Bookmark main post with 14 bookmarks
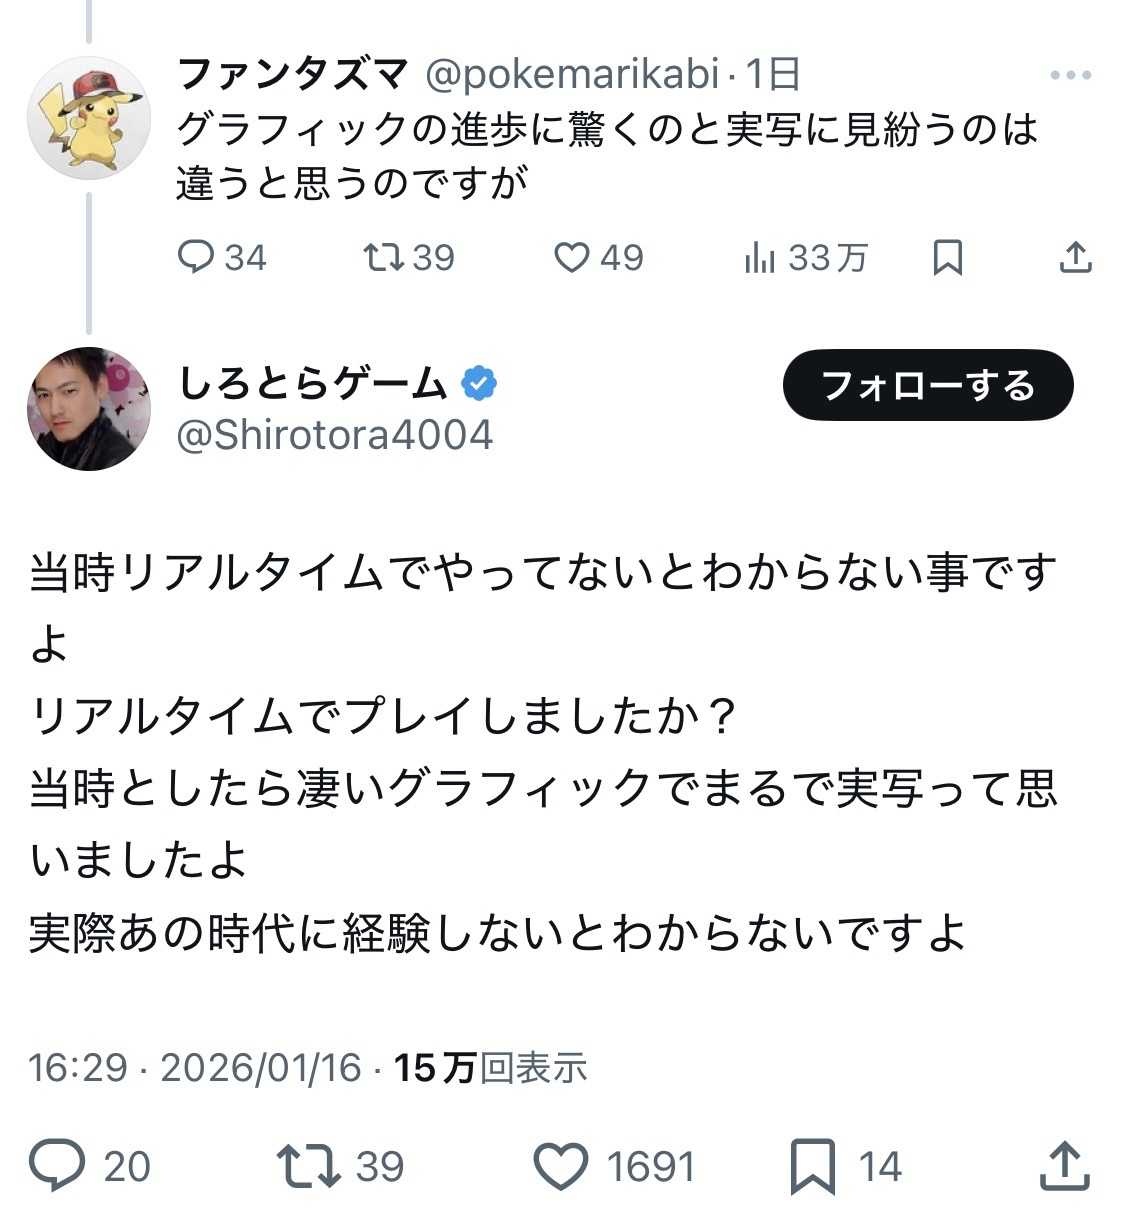Viewport: 1125px width, 1208px height. (813, 1166)
